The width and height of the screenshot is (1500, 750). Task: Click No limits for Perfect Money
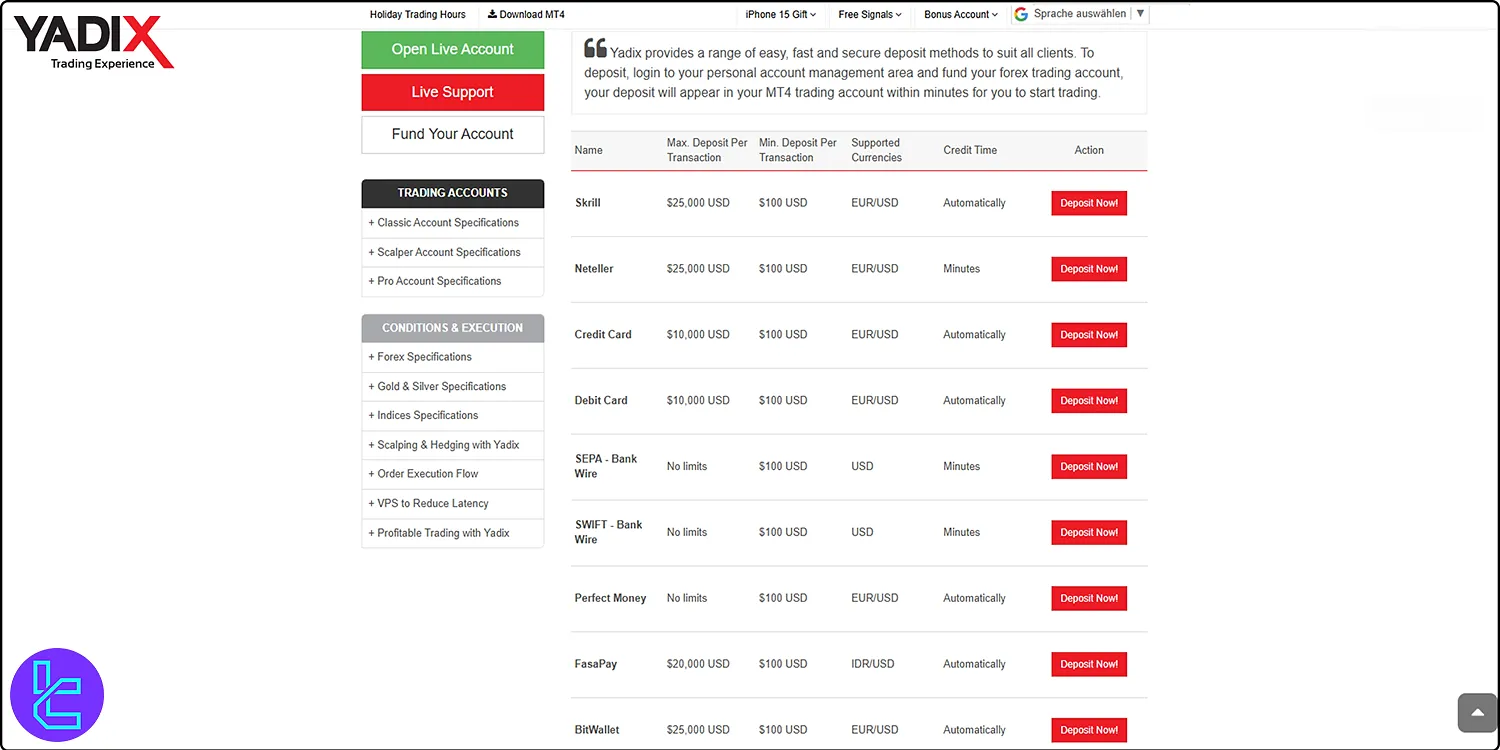point(687,598)
